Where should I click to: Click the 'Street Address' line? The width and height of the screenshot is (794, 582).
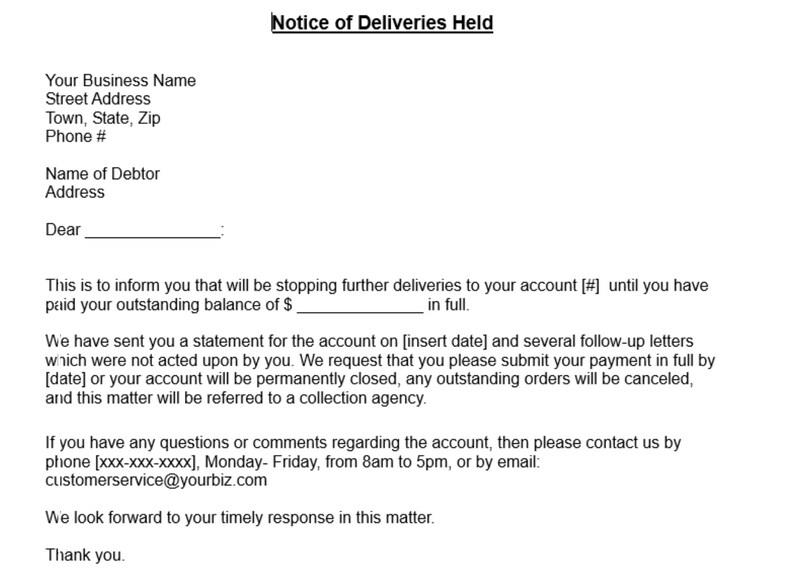98,99
